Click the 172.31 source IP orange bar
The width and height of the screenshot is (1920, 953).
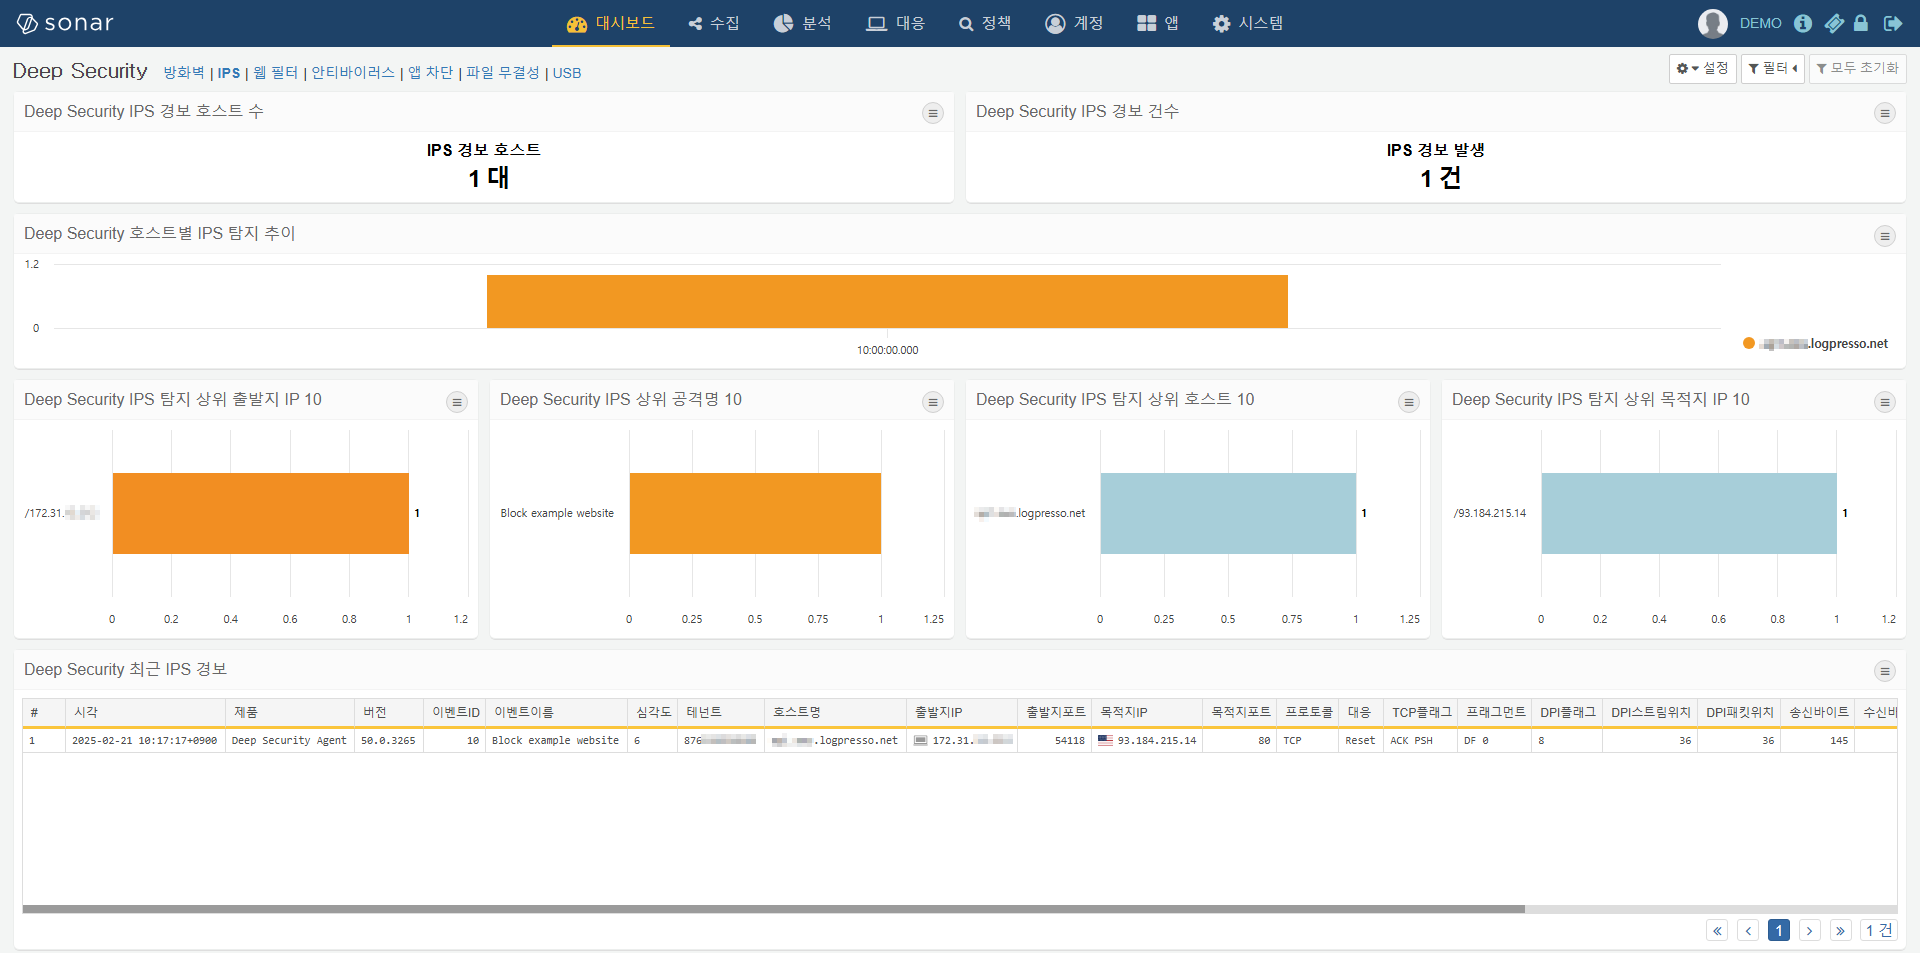pos(261,513)
